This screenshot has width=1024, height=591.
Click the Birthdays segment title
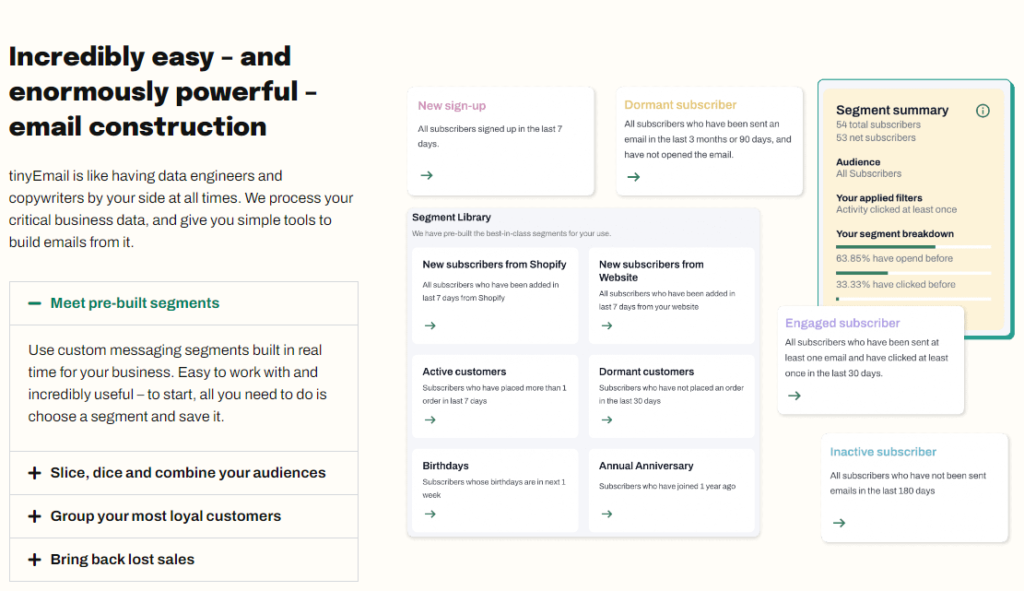pyautogui.click(x=445, y=466)
